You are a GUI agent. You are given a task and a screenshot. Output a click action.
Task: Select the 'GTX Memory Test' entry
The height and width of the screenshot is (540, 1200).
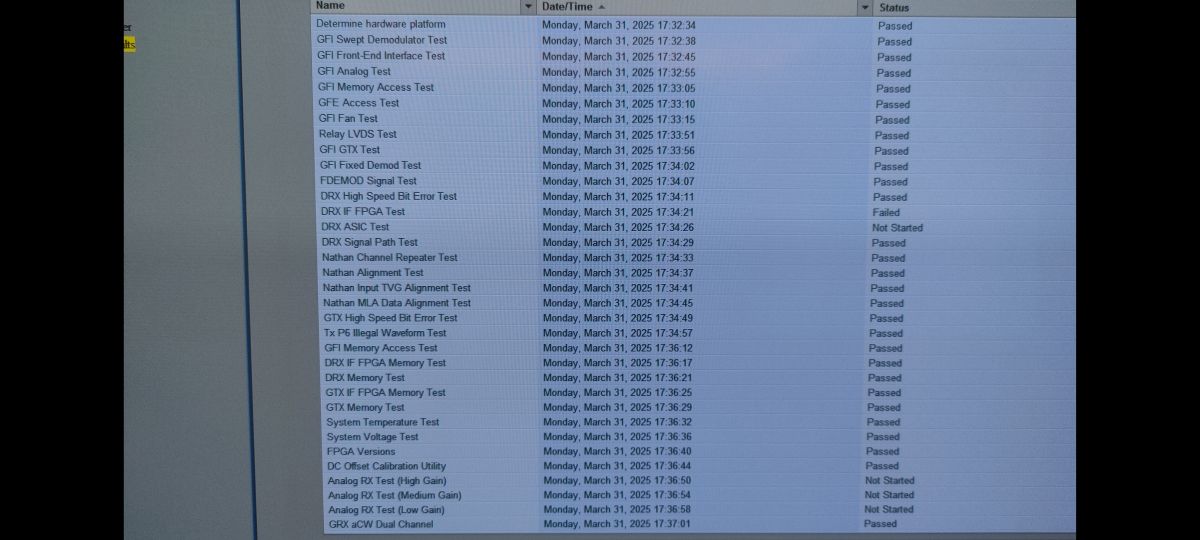pos(366,408)
